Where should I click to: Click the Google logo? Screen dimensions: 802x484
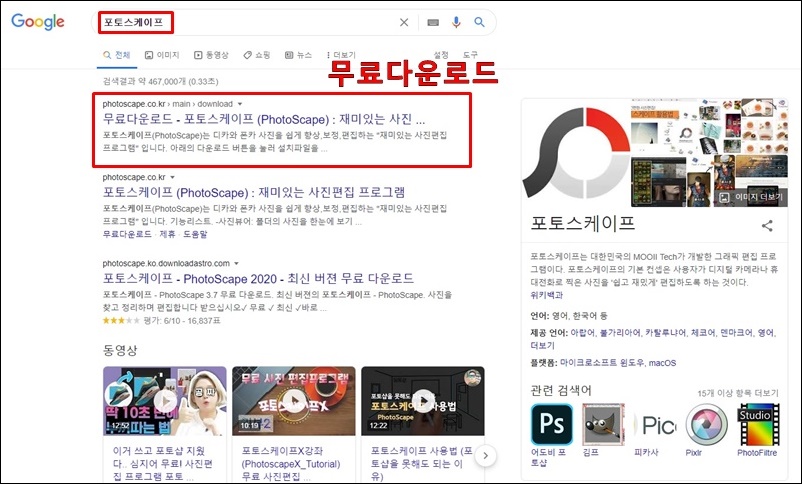click(x=38, y=22)
